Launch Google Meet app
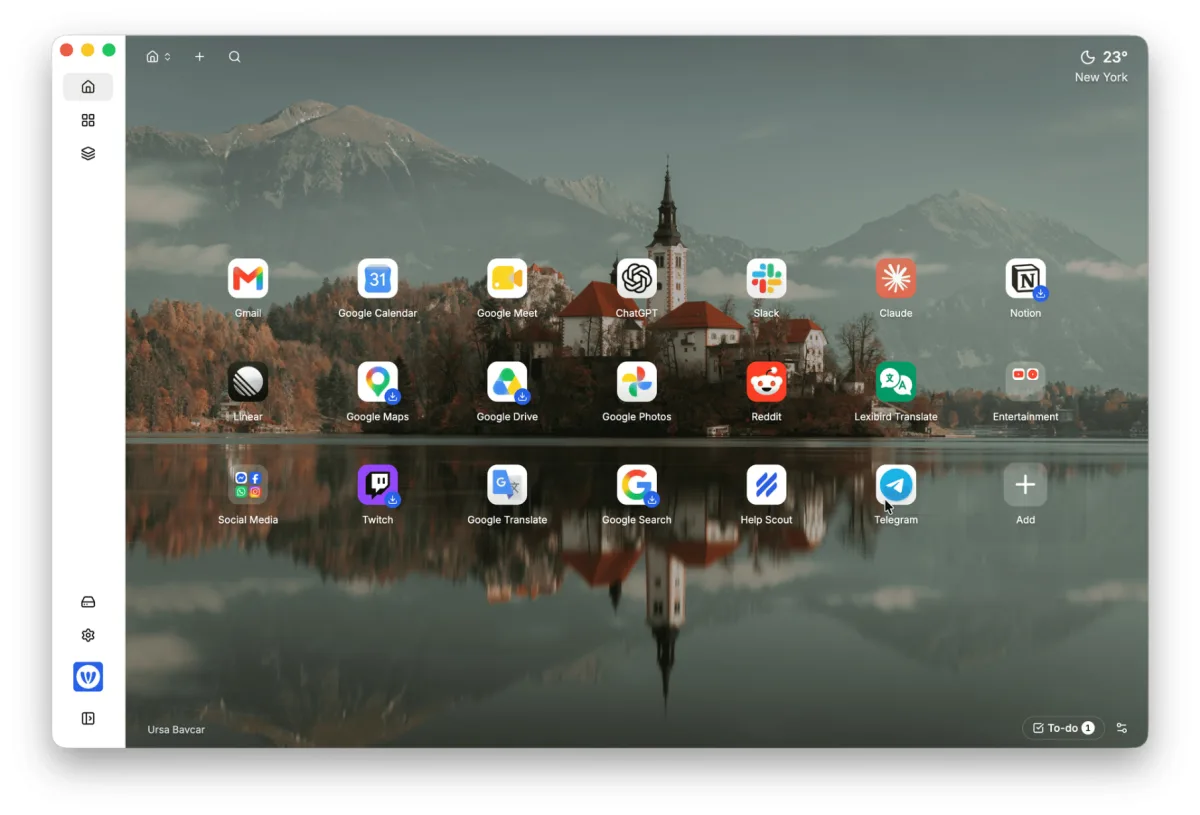This screenshot has width=1200, height=815. [x=507, y=279]
